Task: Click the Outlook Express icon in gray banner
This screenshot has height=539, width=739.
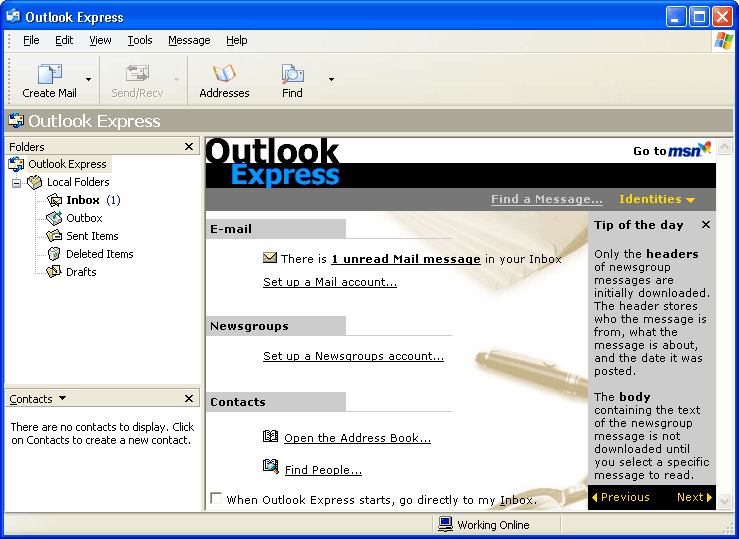Action: pos(16,121)
